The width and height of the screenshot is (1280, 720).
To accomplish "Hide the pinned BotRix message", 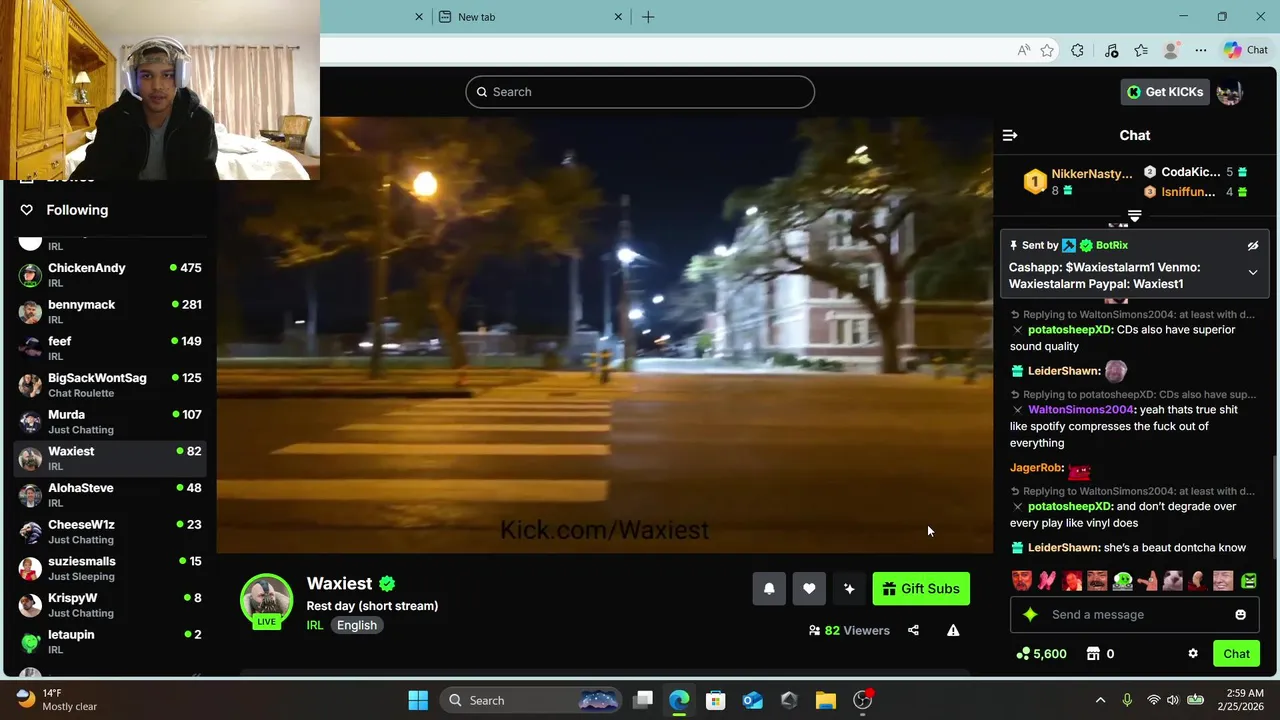I will (x=1253, y=245).
